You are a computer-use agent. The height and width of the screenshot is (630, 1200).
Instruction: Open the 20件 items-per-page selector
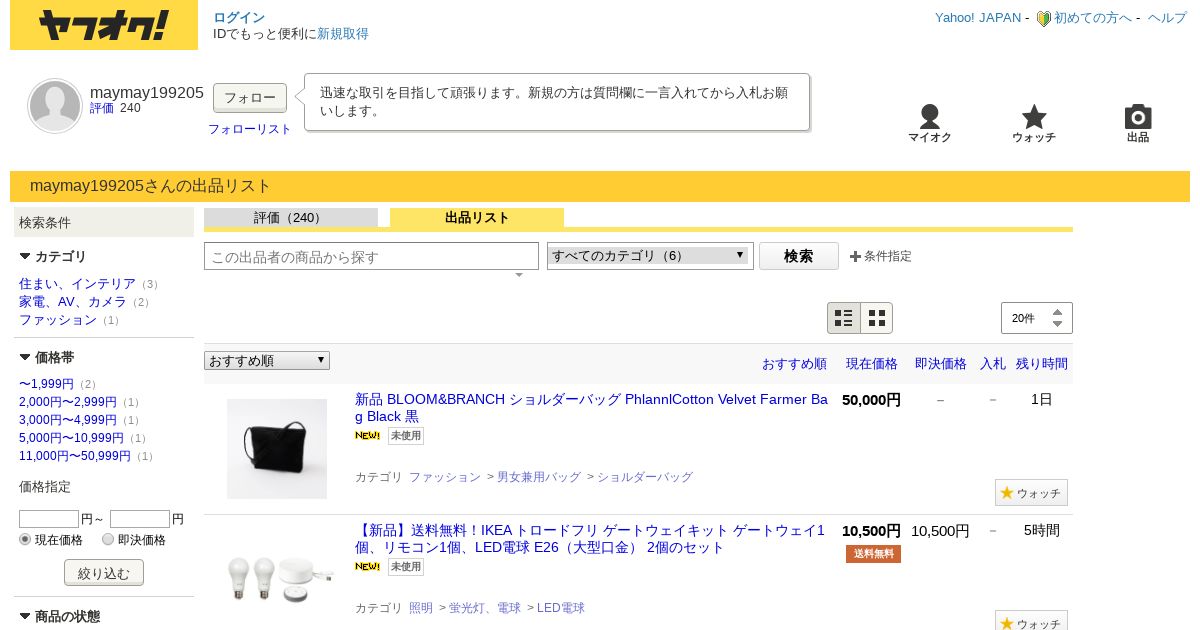tap(1037, 318)
